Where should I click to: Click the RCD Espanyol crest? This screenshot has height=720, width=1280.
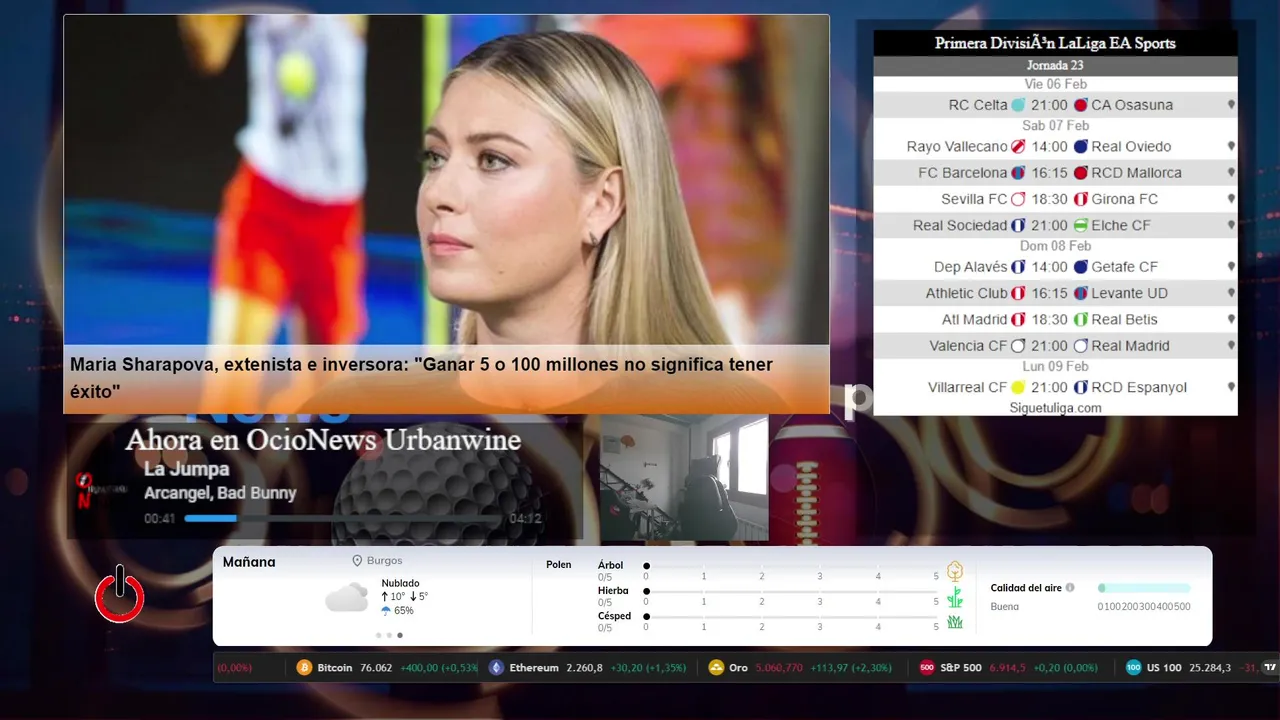point(1080,387)
